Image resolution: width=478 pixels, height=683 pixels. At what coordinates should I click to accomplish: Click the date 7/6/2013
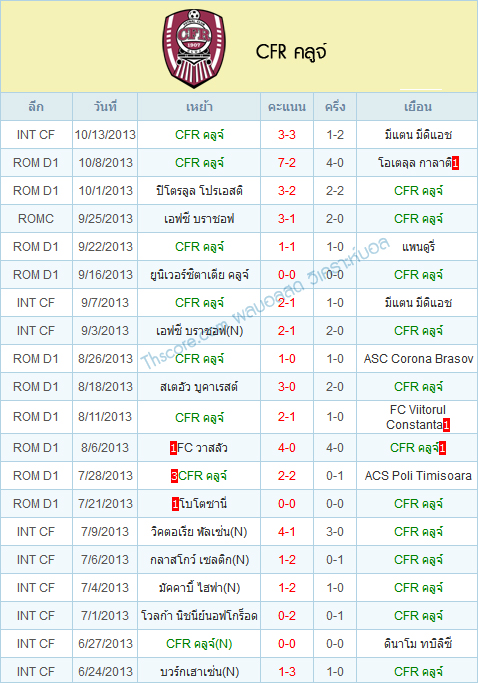(x=105, y=560)
